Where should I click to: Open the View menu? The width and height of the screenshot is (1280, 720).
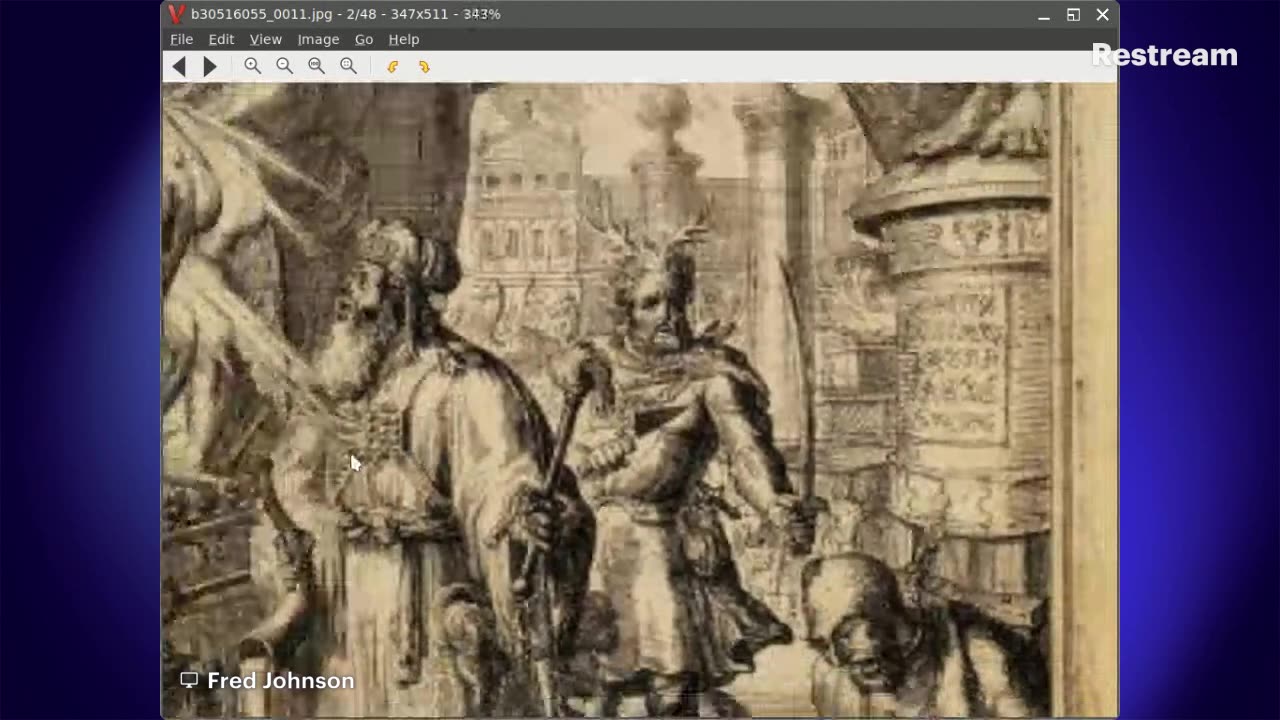[x=265, y=39]
